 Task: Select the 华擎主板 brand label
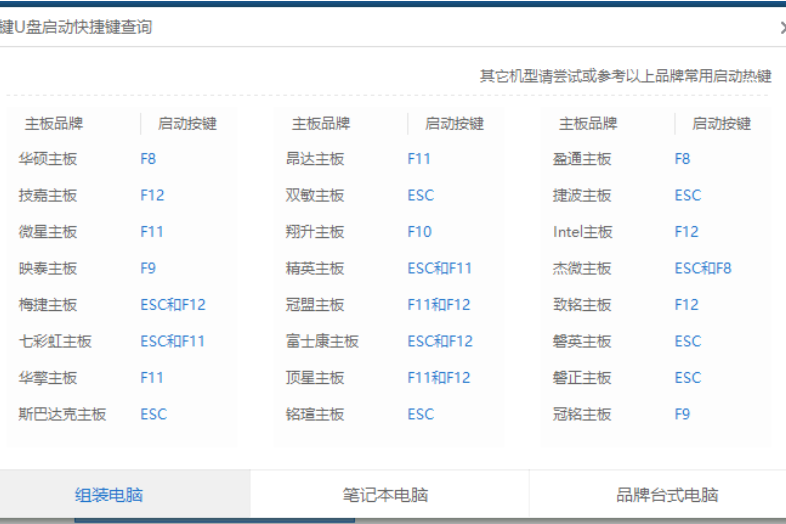48,378
